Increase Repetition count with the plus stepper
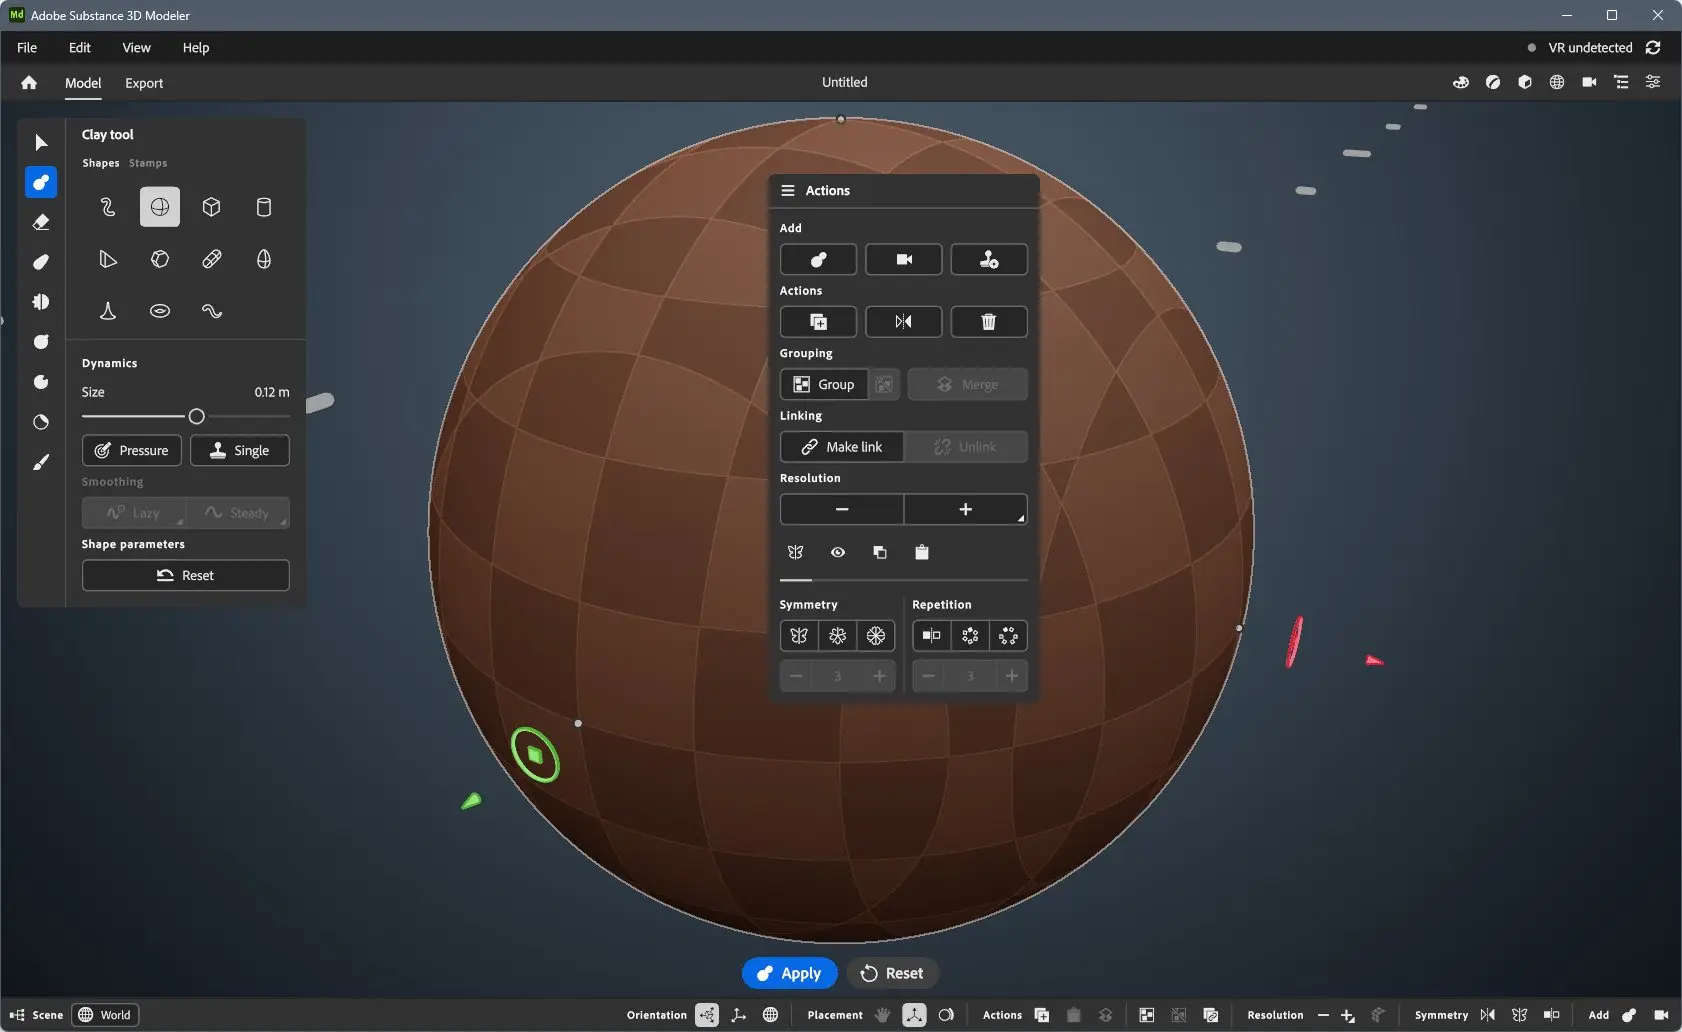The image size is (1682, 1032). click(1013, 675)
